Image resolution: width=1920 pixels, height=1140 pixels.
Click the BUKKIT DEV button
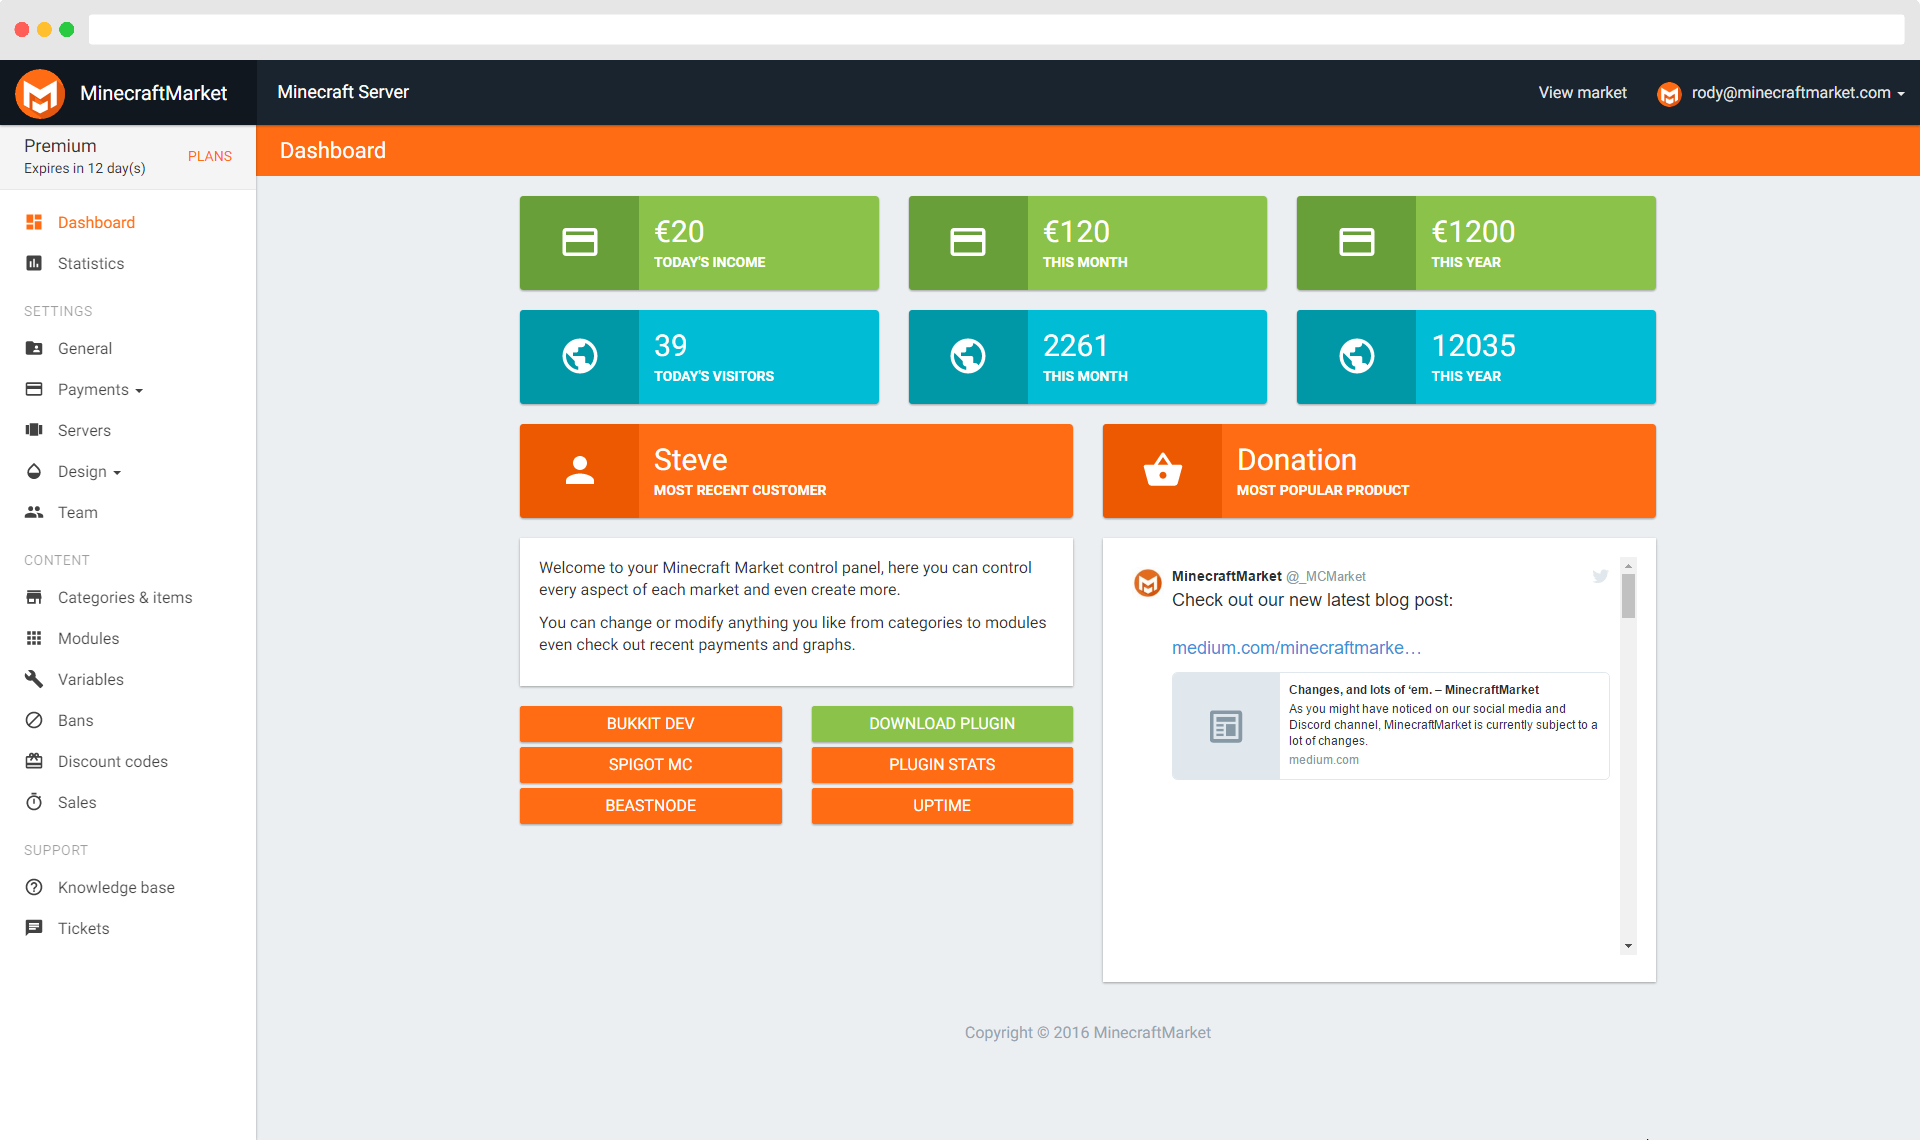point(651,724)
